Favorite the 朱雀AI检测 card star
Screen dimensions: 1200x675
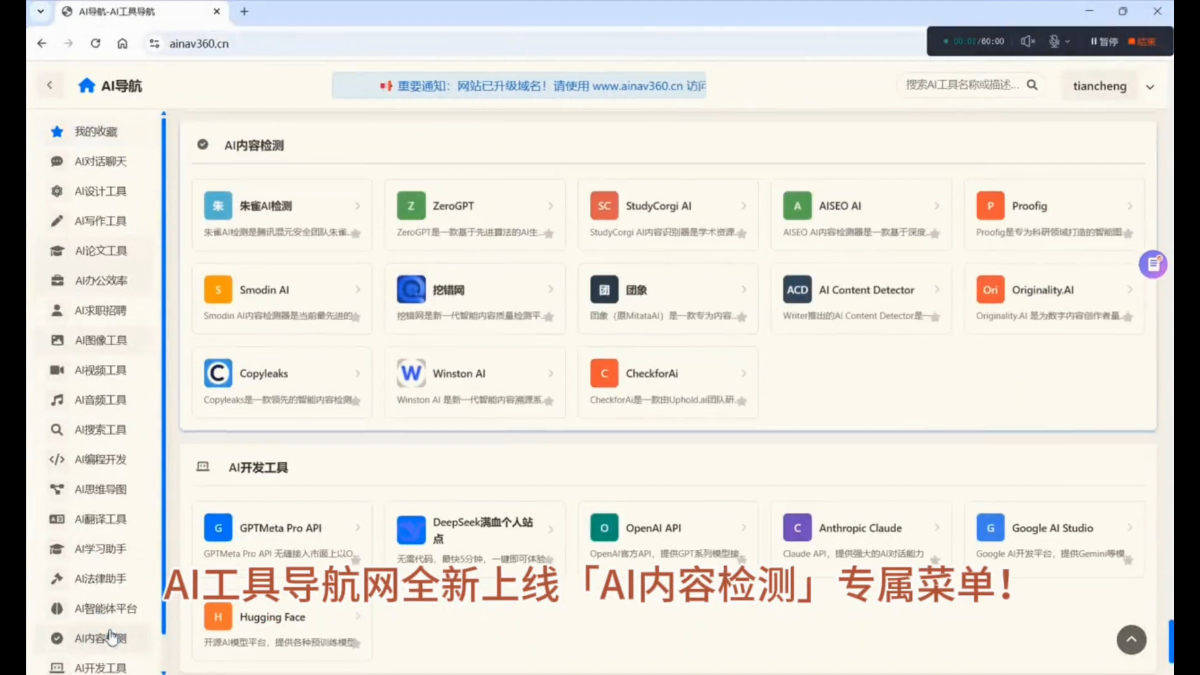[355, 232]
